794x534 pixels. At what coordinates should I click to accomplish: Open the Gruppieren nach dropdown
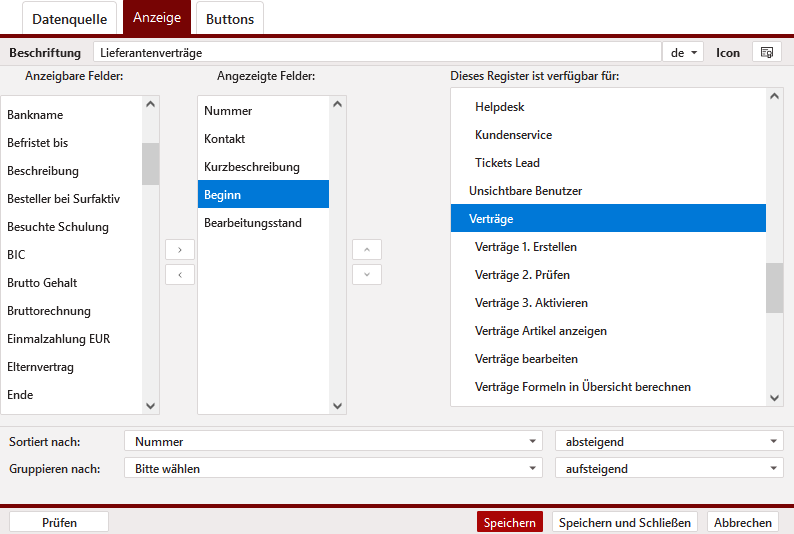pyautogui.click(x=332, y=468)
